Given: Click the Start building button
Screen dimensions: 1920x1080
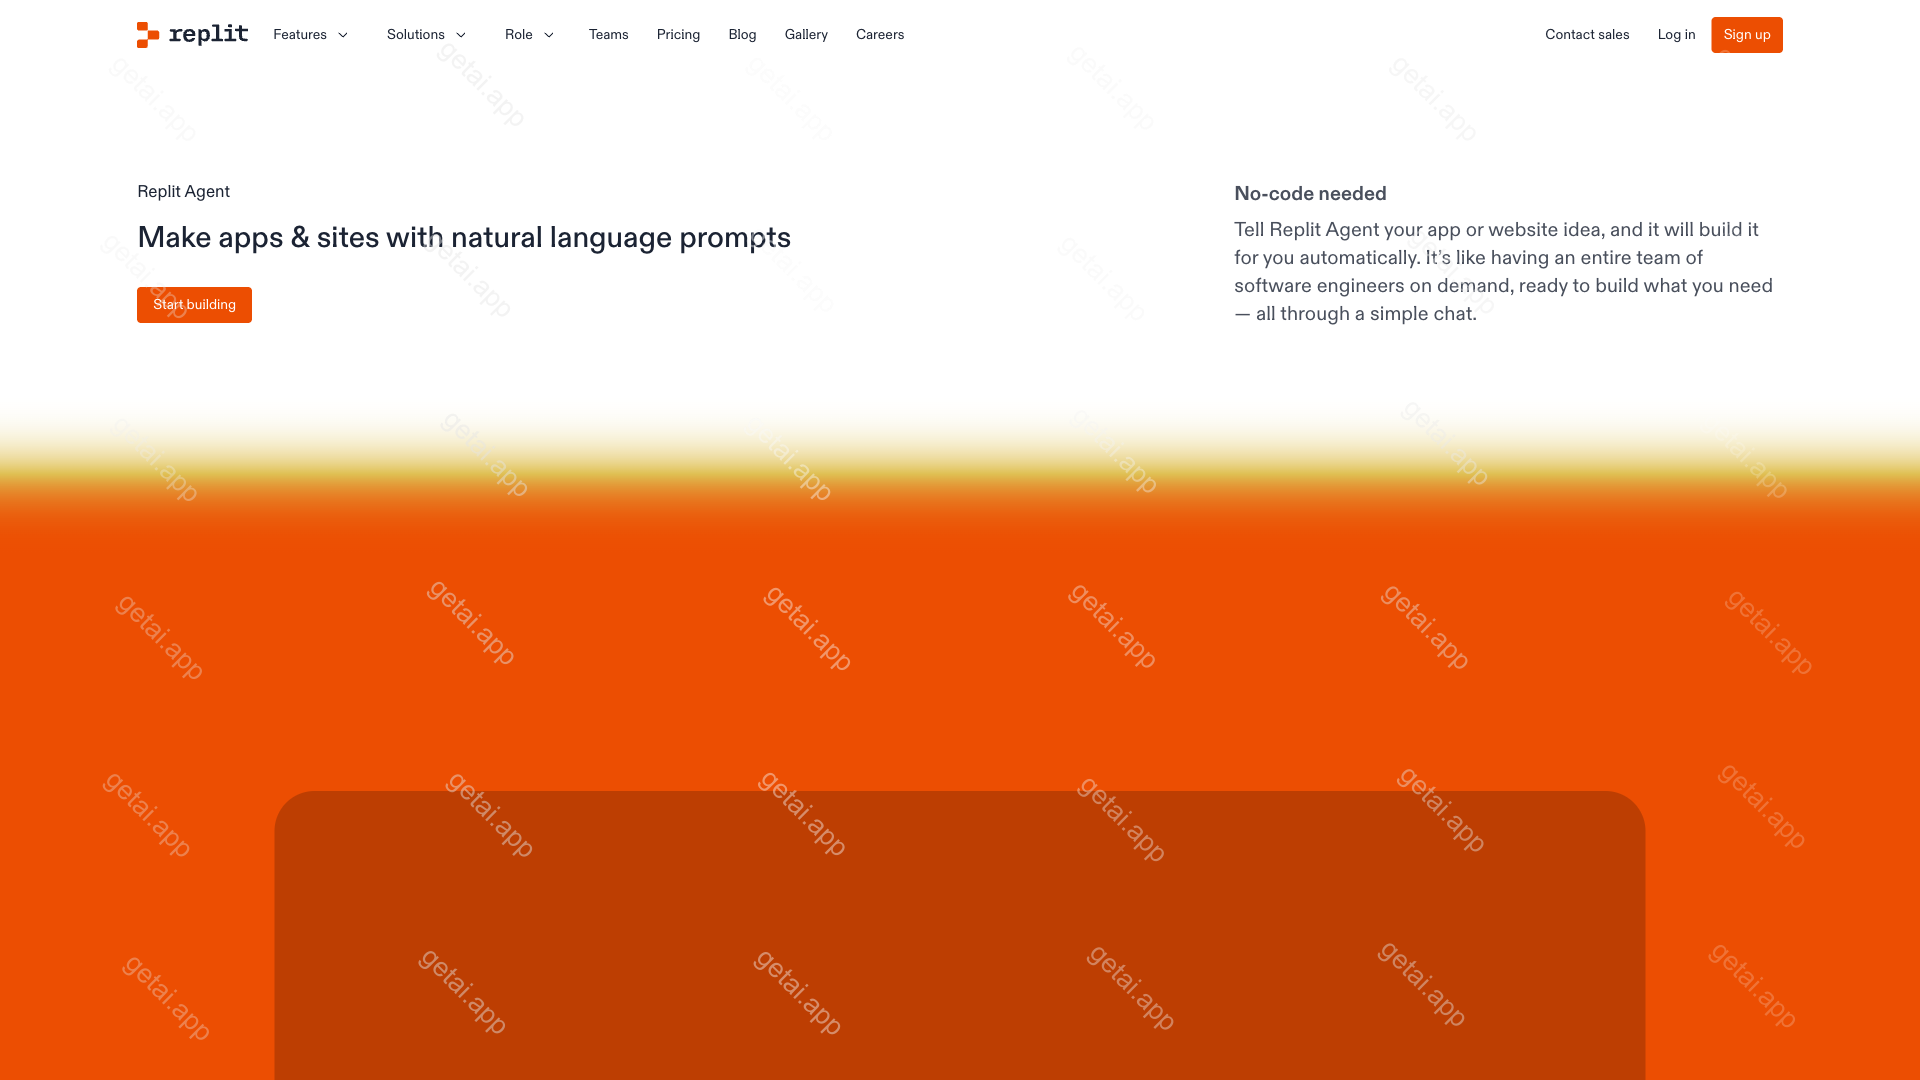Looking at the screenshot, I should pyautogui.click(x=194, y=305).
